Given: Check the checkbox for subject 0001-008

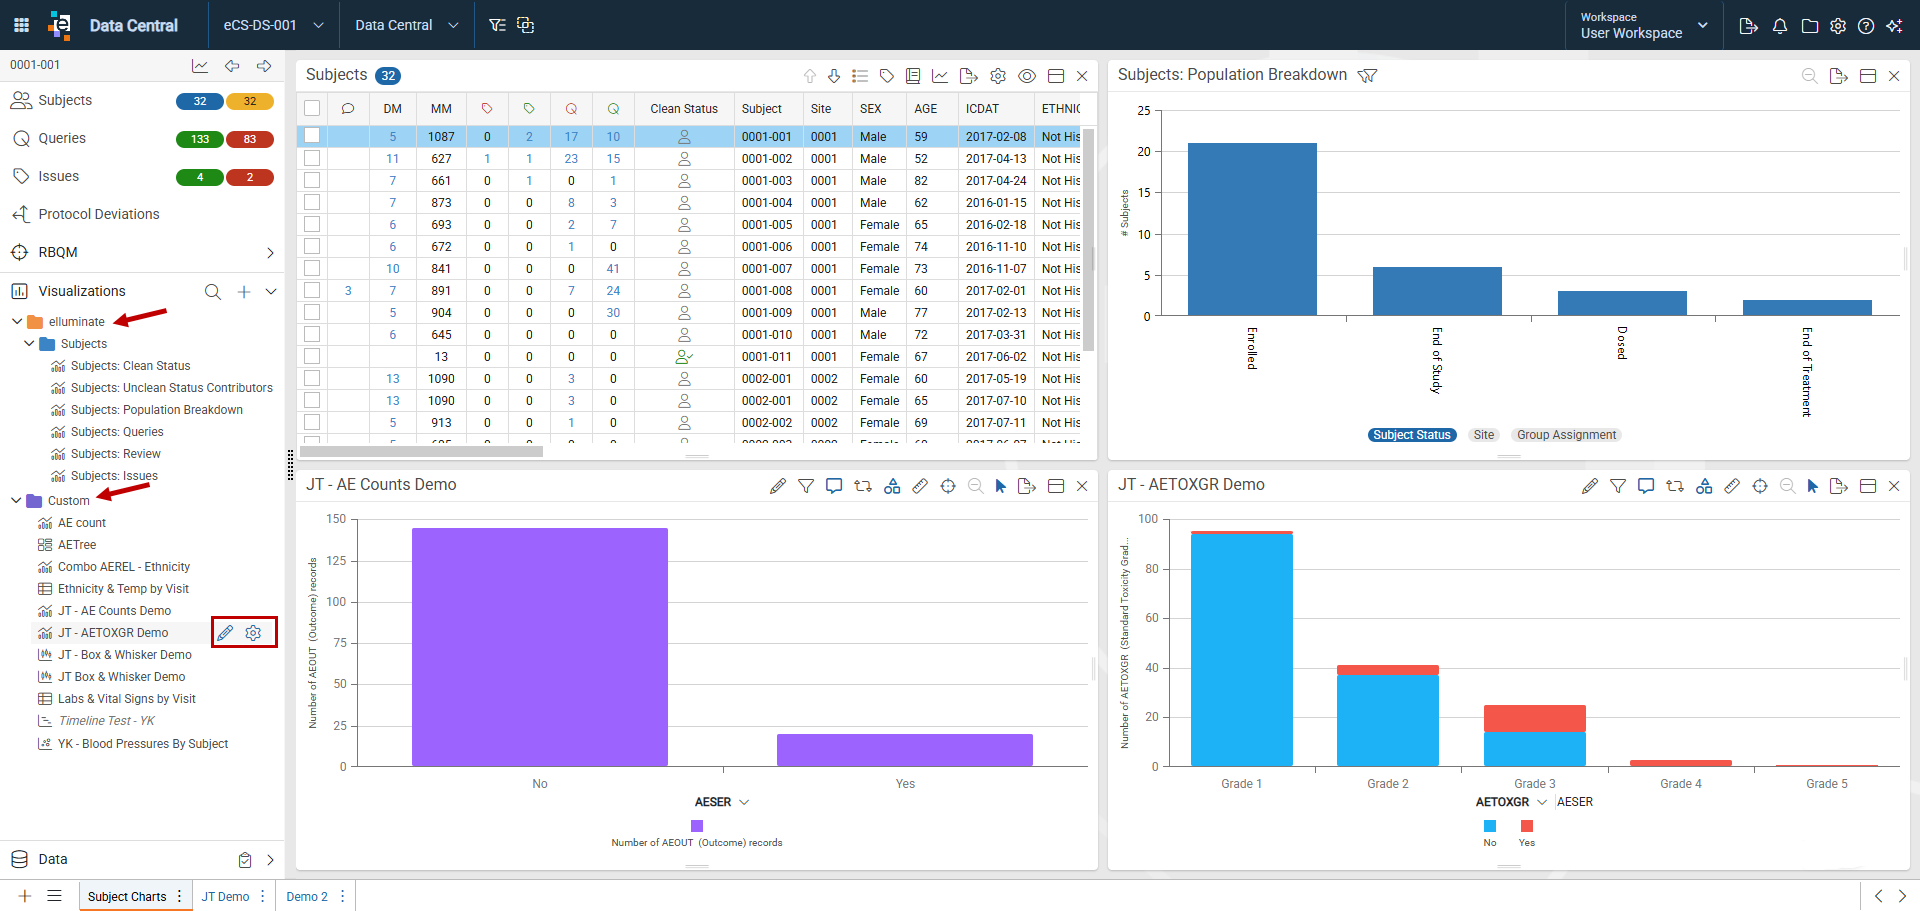Looking at the screenshot, I should (x=312, y=290).
